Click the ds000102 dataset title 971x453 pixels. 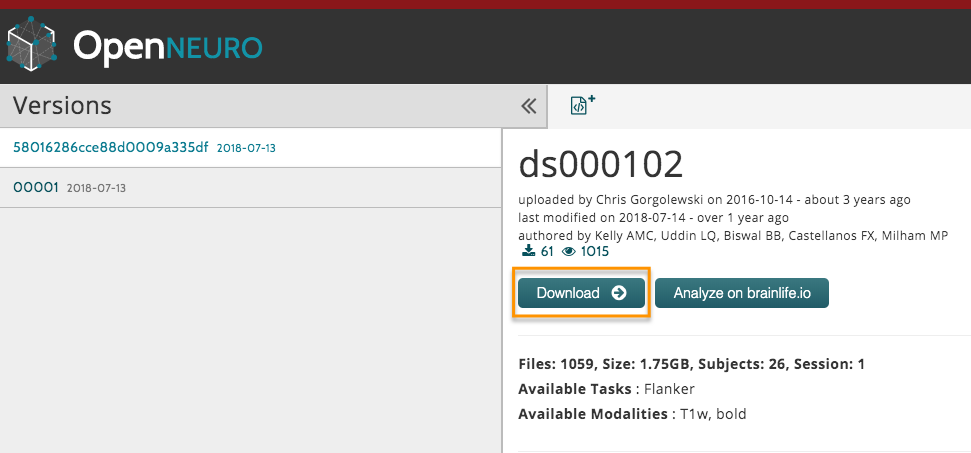[x=601, y=165]
